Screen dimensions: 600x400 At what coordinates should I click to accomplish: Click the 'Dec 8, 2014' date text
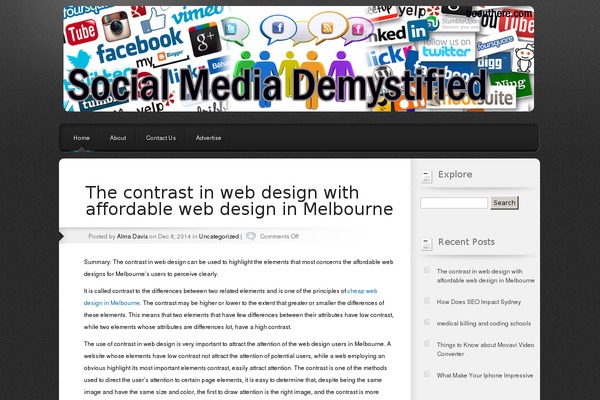pos(174,237)
